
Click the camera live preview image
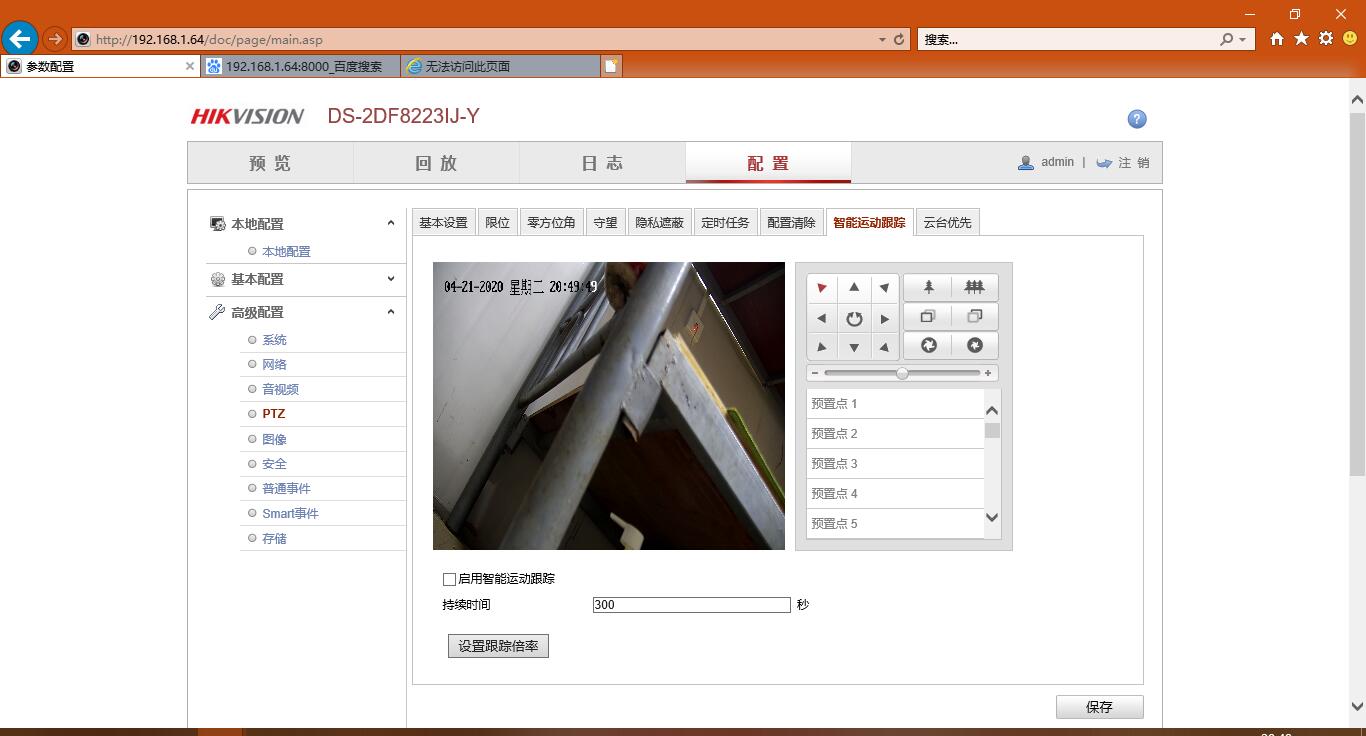(x=609, y=406)
